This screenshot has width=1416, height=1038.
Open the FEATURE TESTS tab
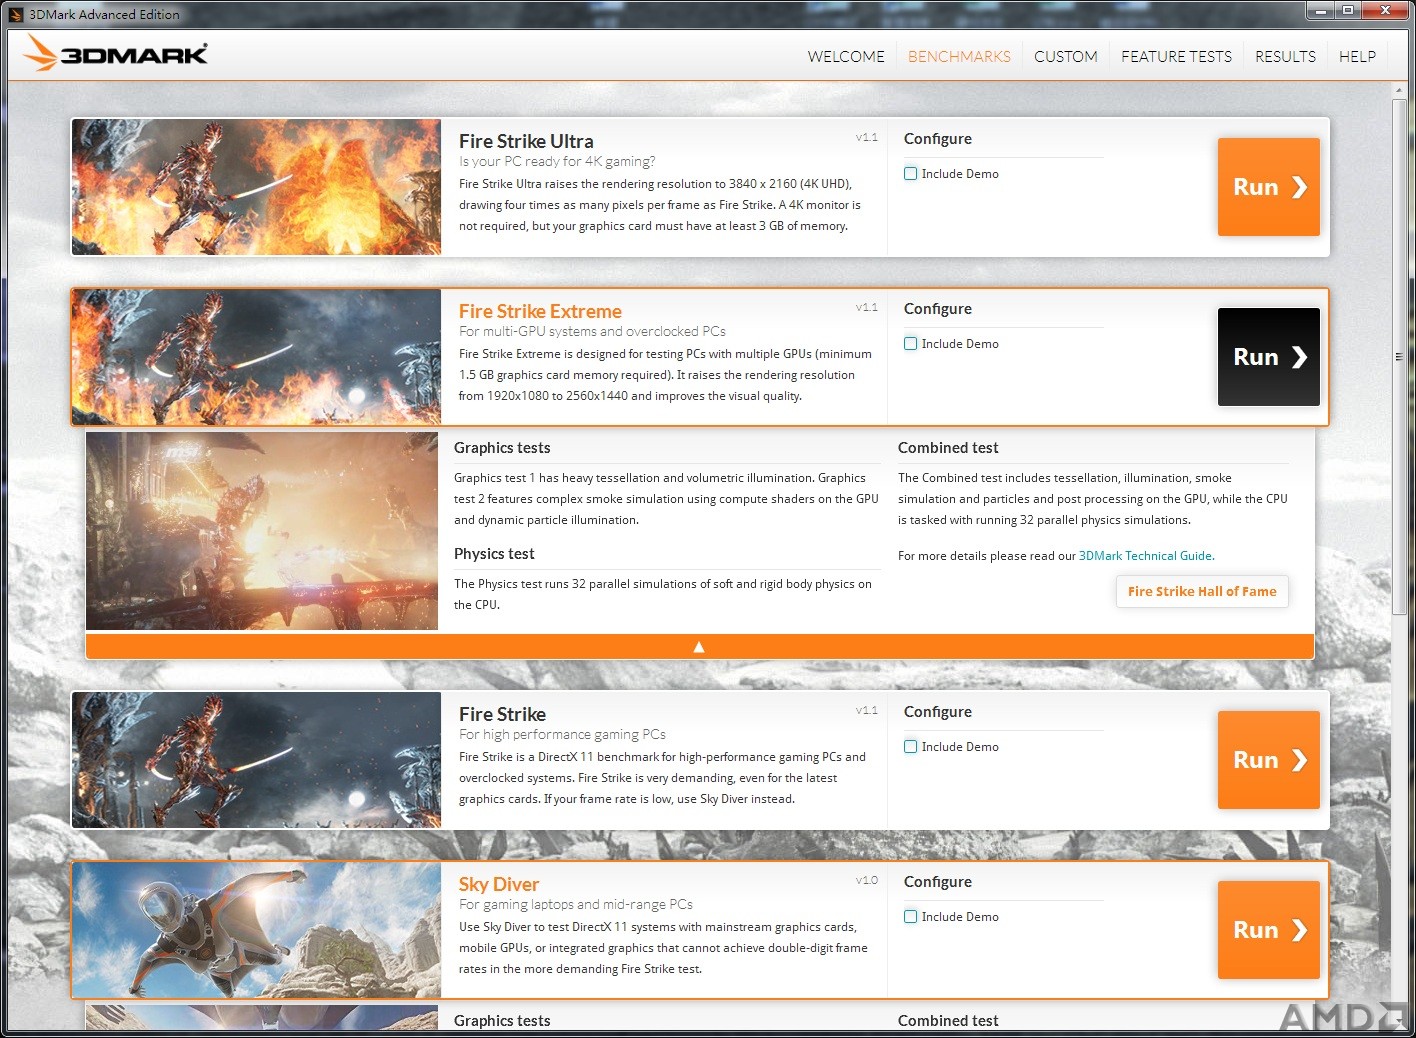pyautogui.click(x=1176, y=56)
